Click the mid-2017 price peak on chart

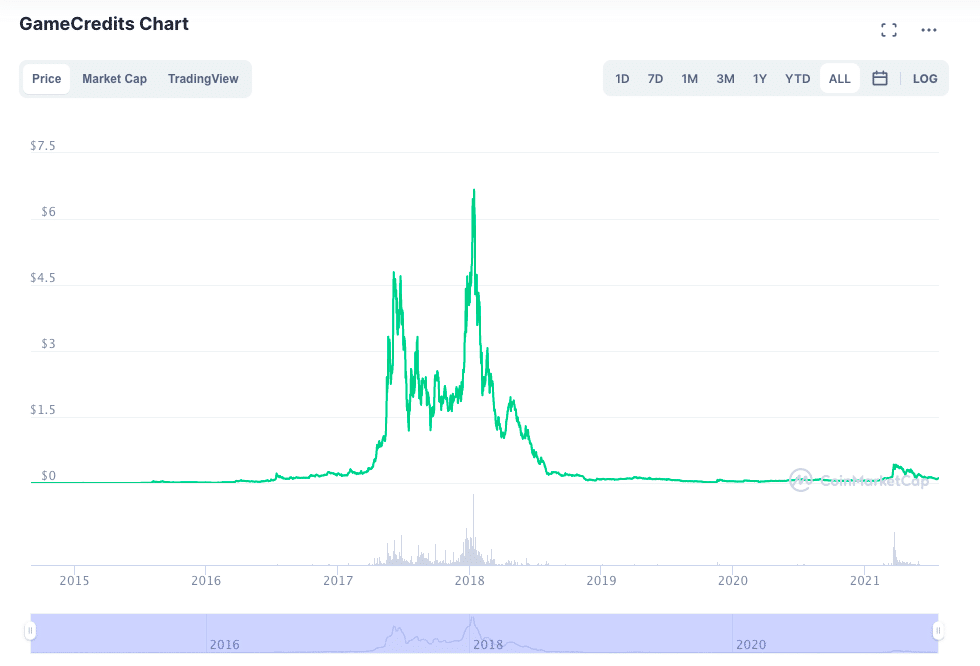tap(394, 273)
